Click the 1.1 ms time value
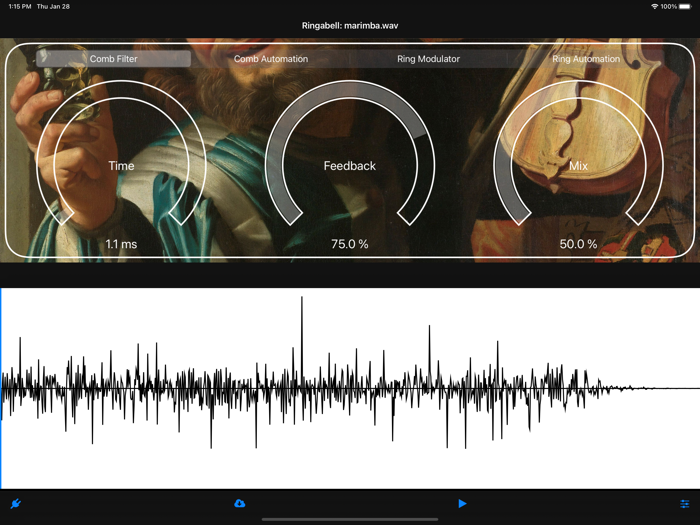 pyautogui.click(x=121, y=244)
